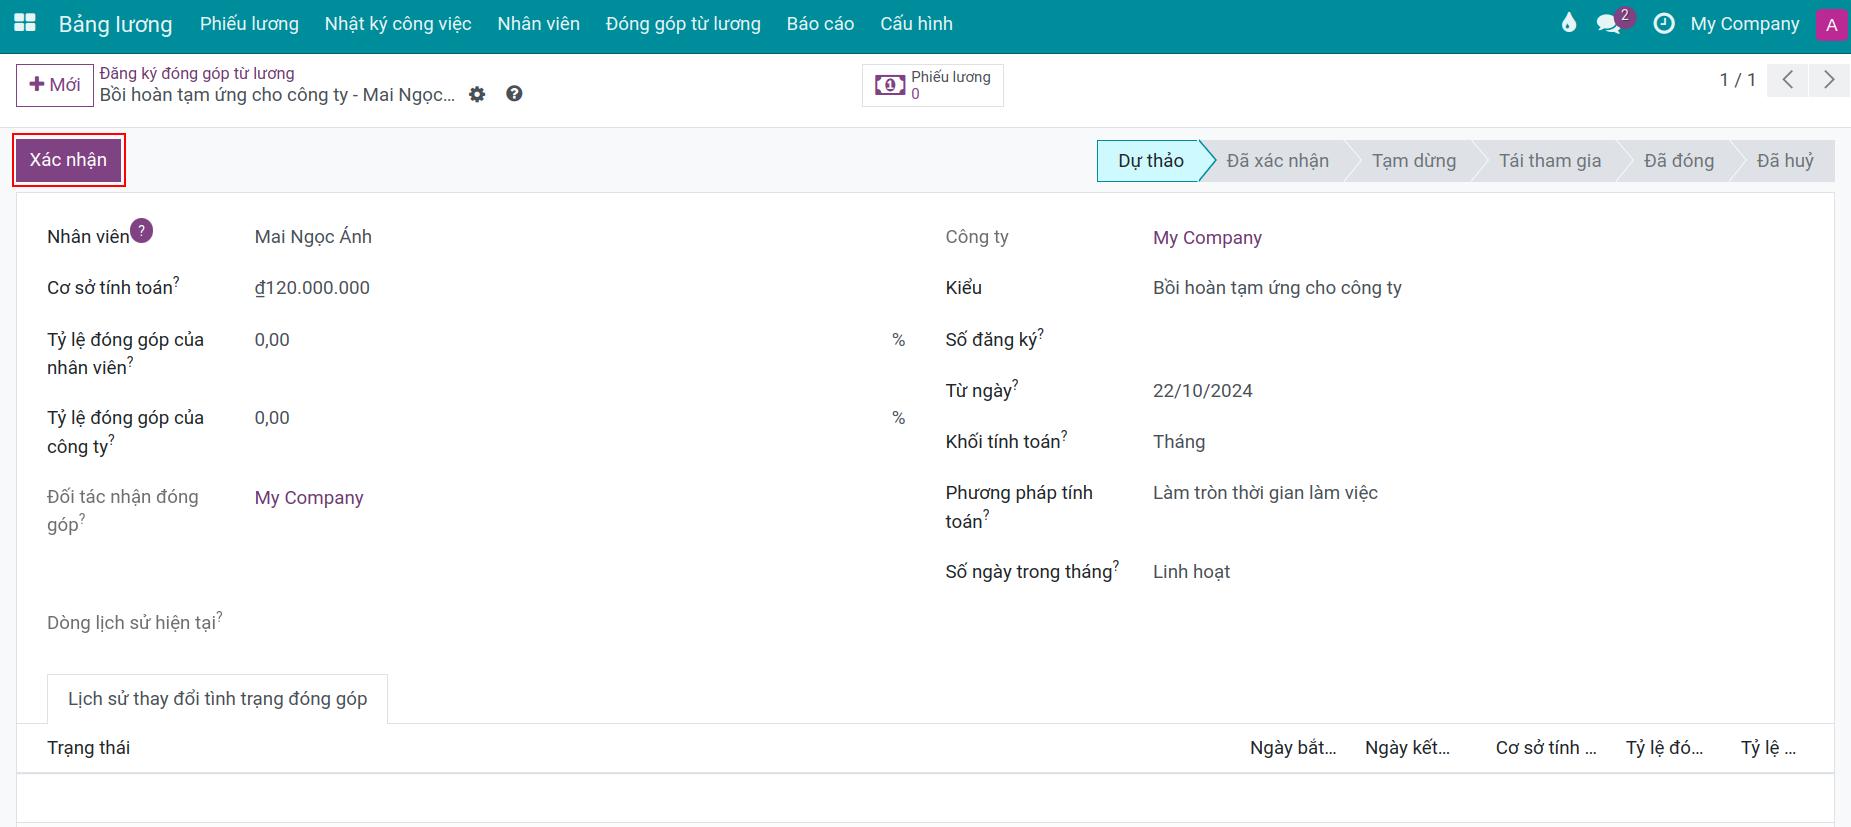Click the Từ ngày date field
Image resolution: width=1851 pixels, height=827 pixels.
1477,391
